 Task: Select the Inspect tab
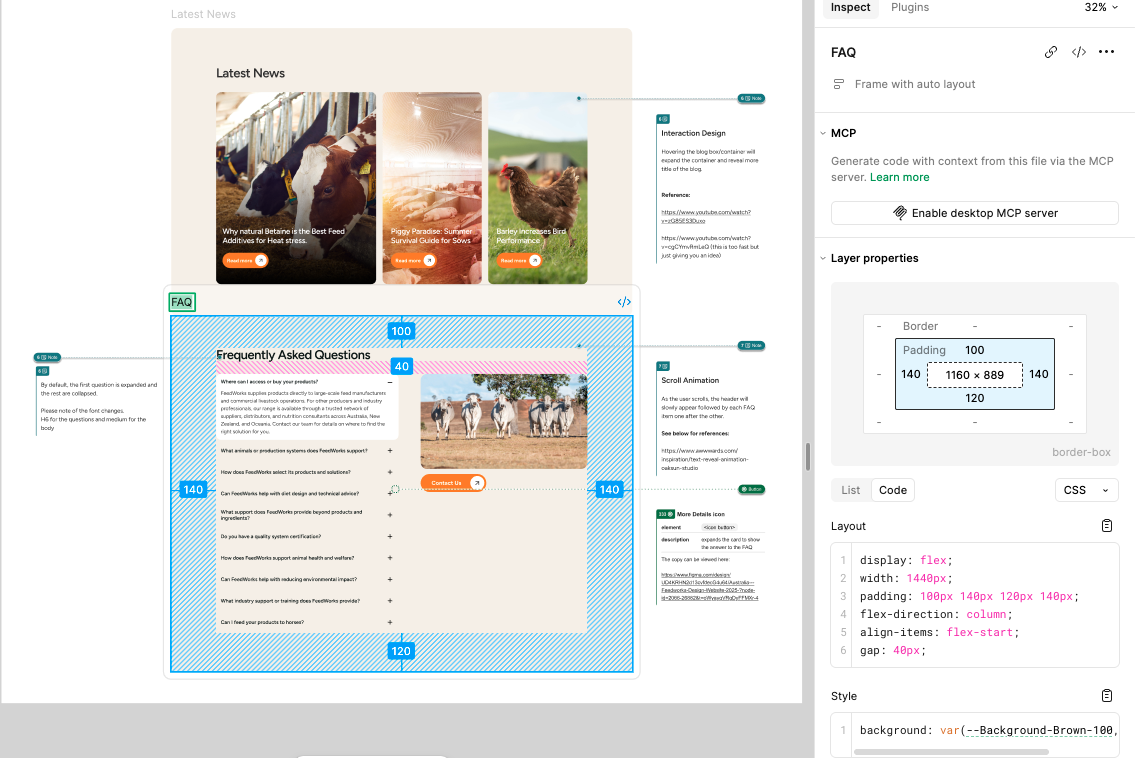click(850, 7)
